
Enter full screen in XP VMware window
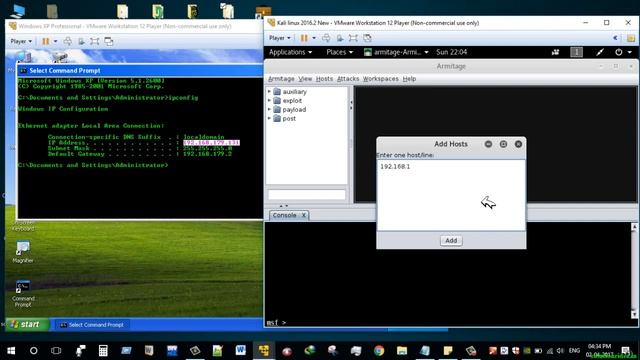[95, 41]
